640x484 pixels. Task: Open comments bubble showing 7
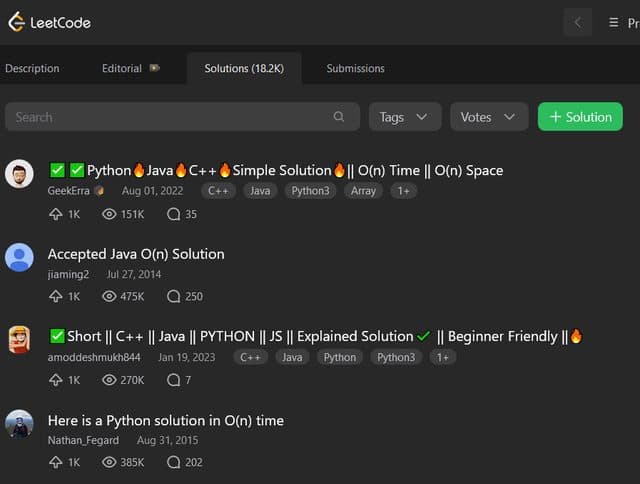click(x=173, y=380)
